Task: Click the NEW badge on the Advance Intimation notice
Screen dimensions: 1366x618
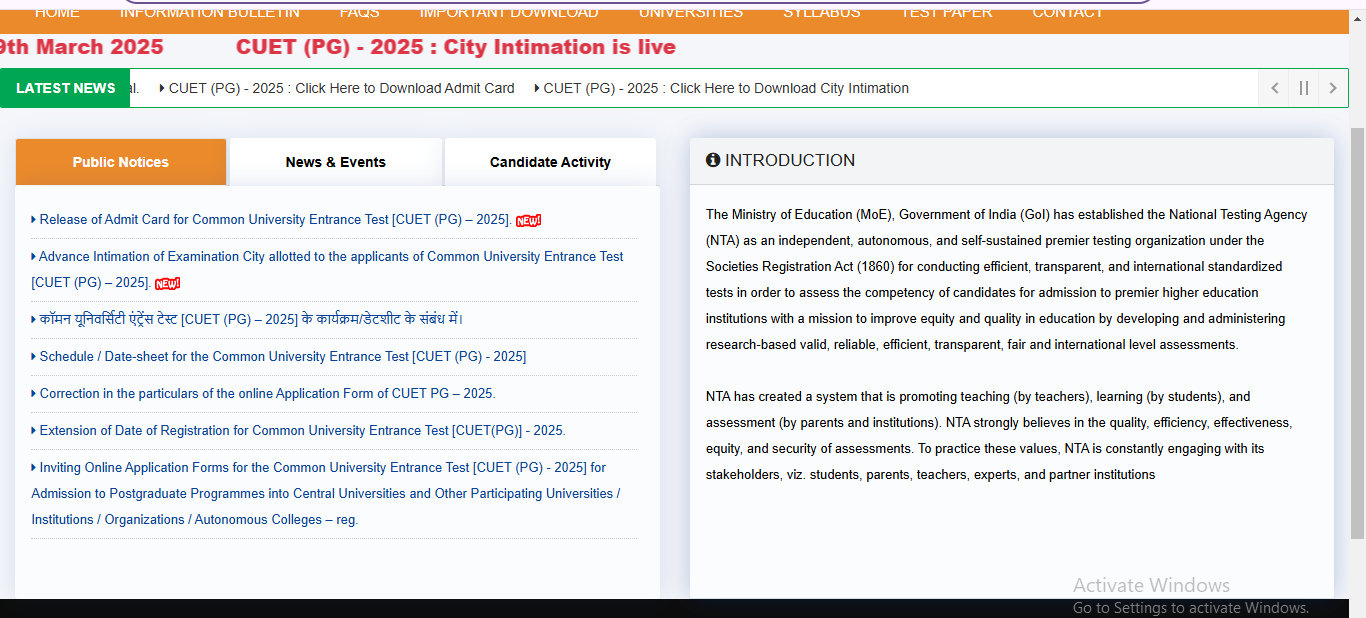Action: coord(167,283)
